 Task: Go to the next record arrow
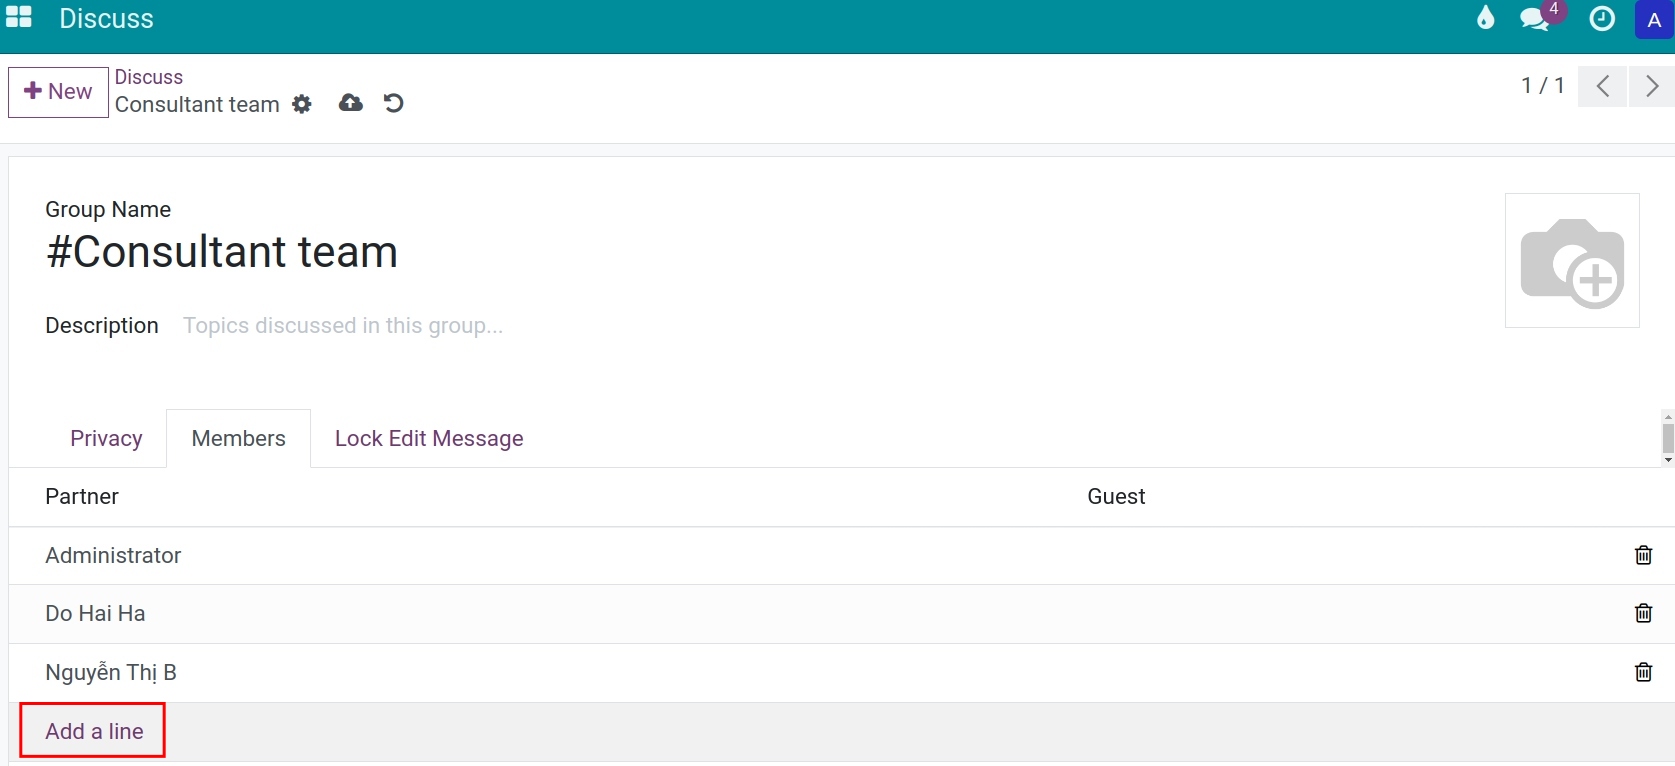pos(1651,86)
